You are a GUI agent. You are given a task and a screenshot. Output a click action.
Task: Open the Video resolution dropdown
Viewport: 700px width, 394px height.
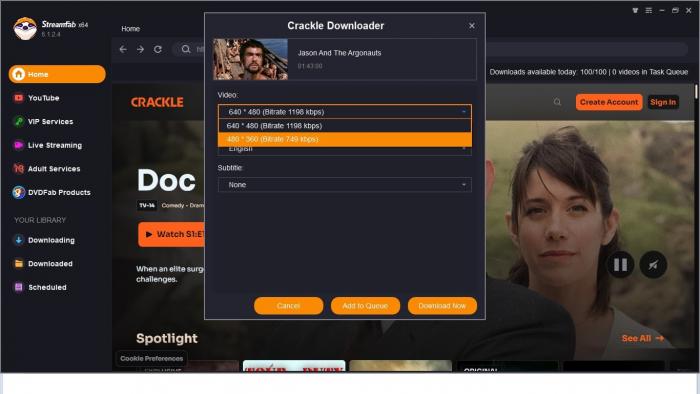pos(345,112)
